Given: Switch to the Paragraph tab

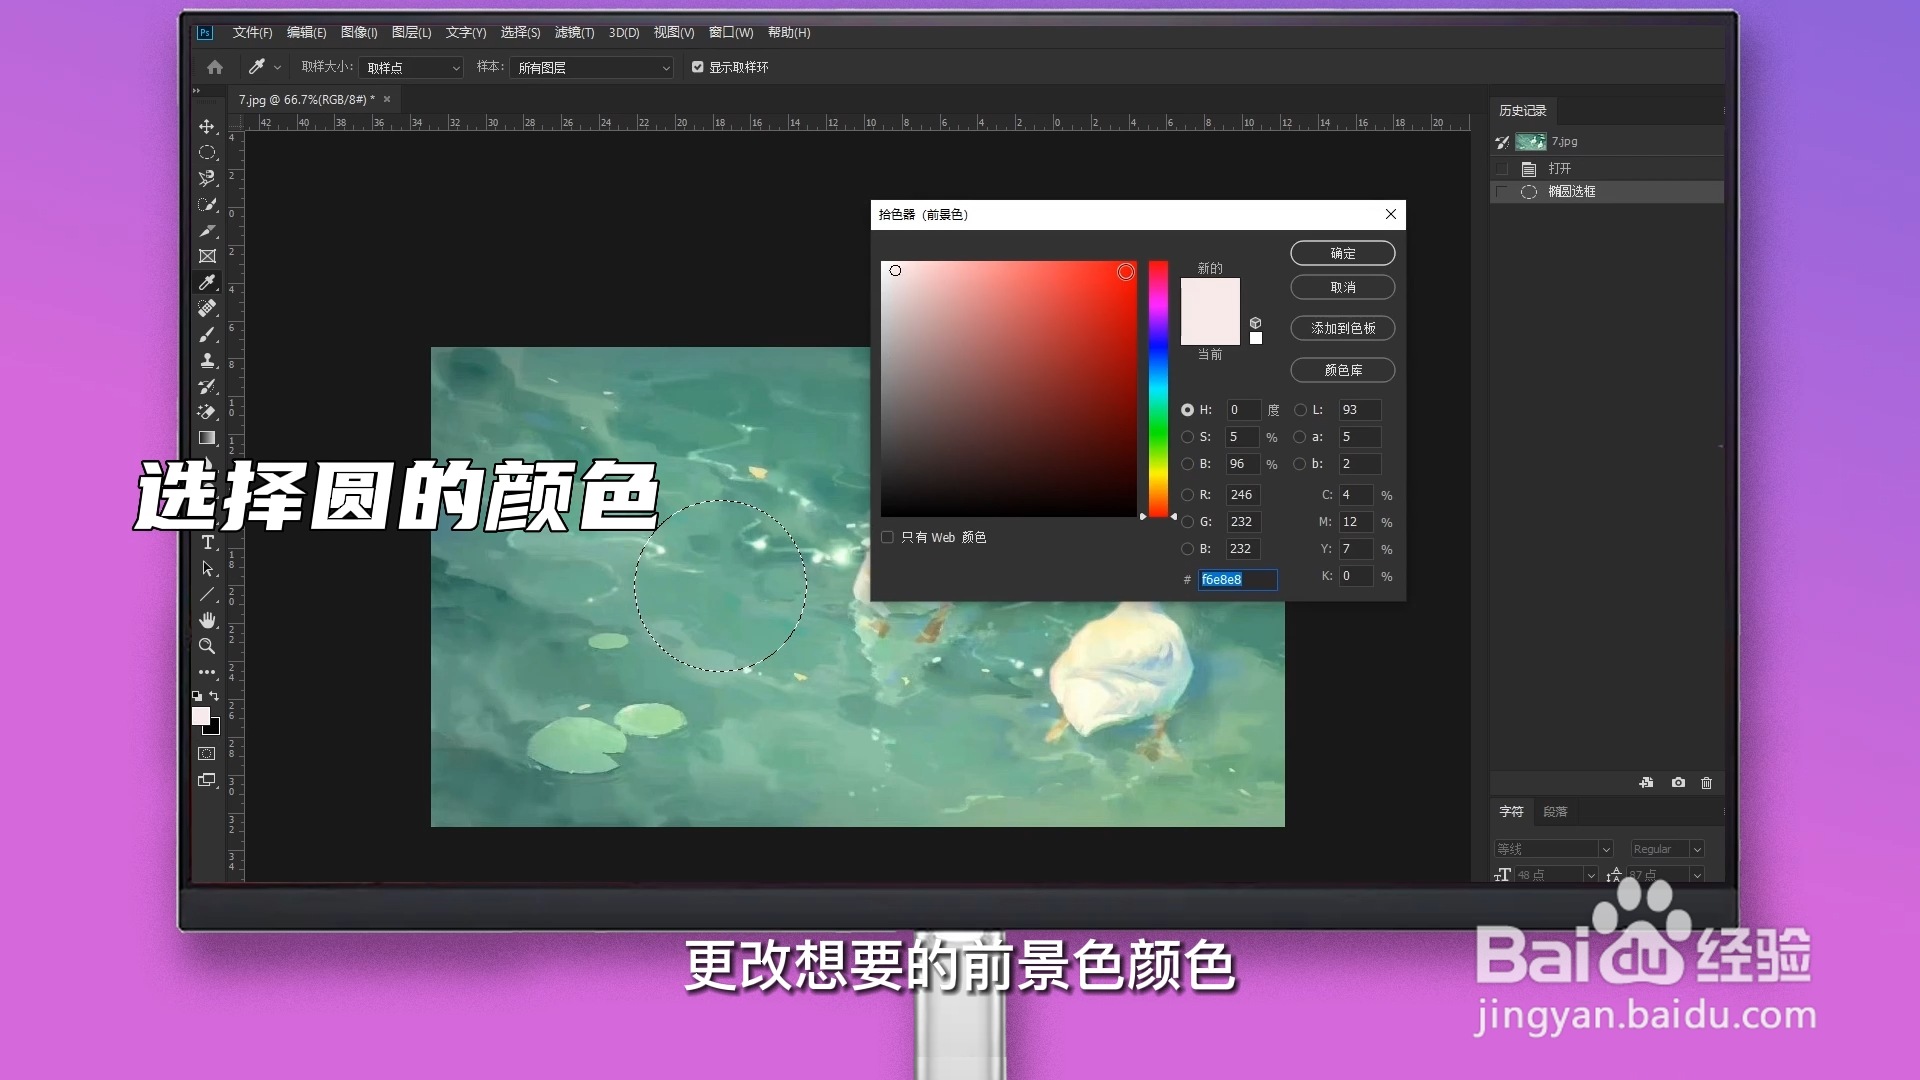Looking at the screenshot, I should click(1555, 812).
